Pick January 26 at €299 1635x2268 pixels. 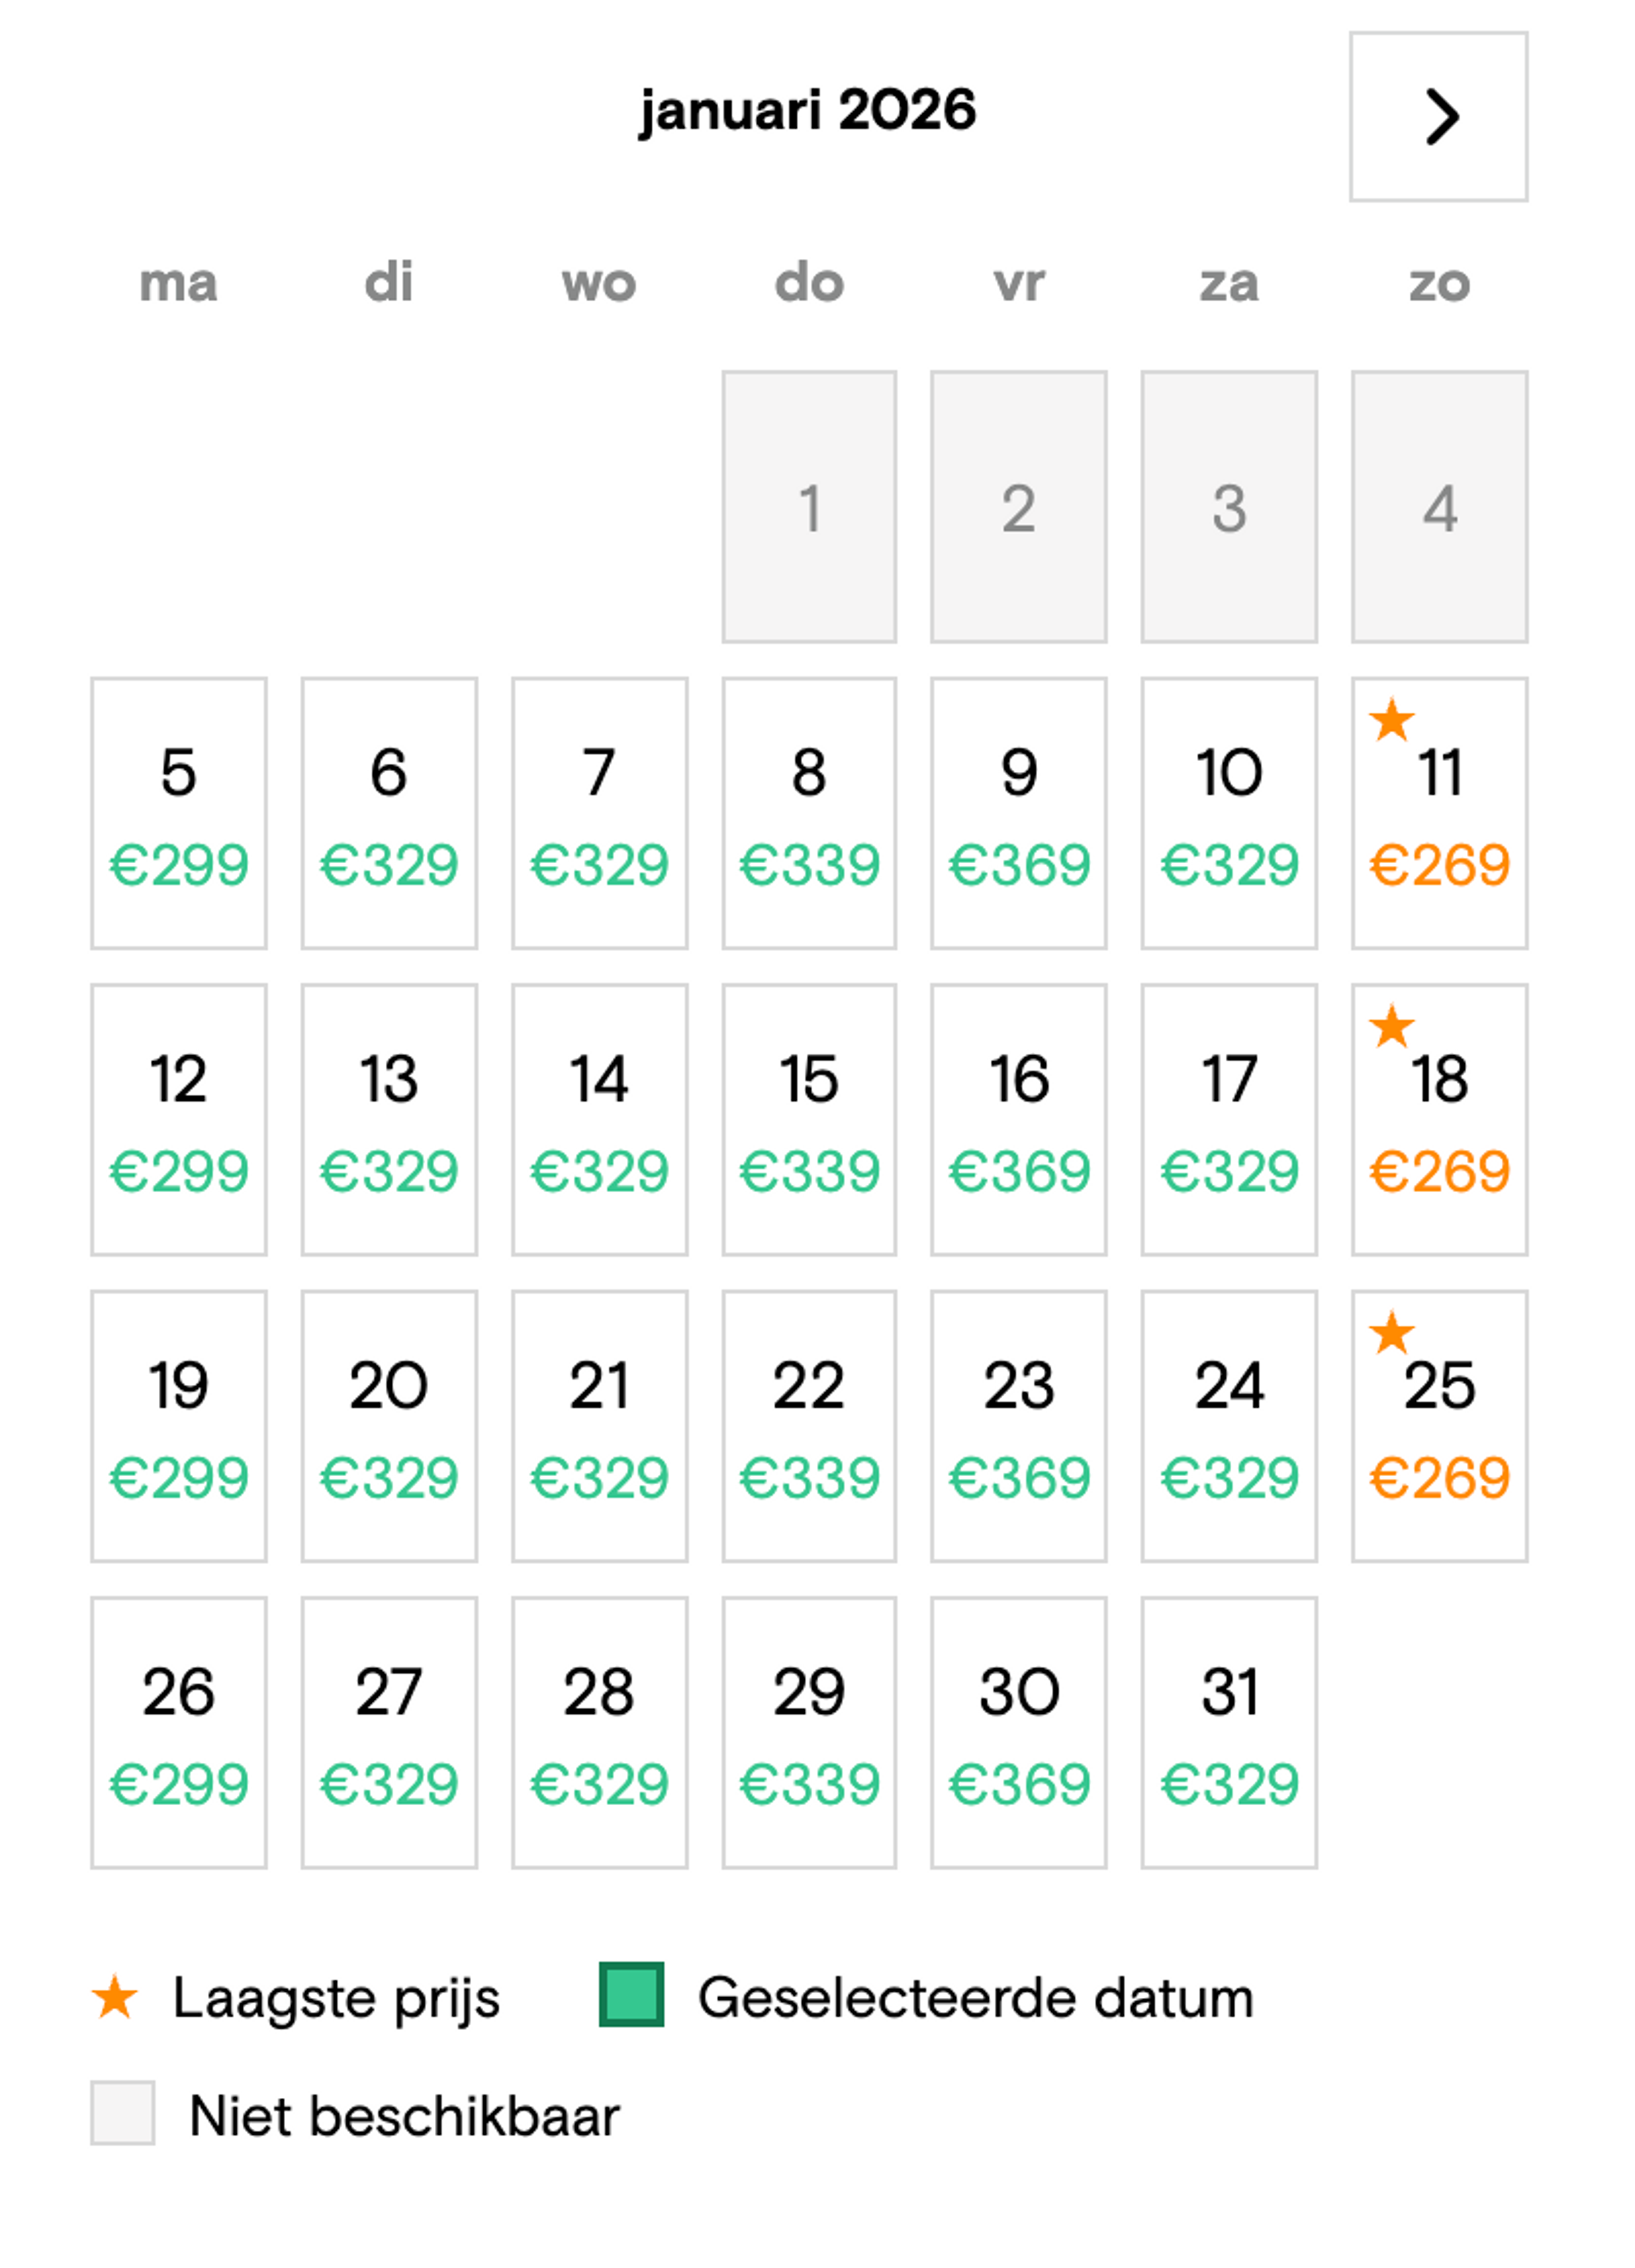(x=179, y=1732)
